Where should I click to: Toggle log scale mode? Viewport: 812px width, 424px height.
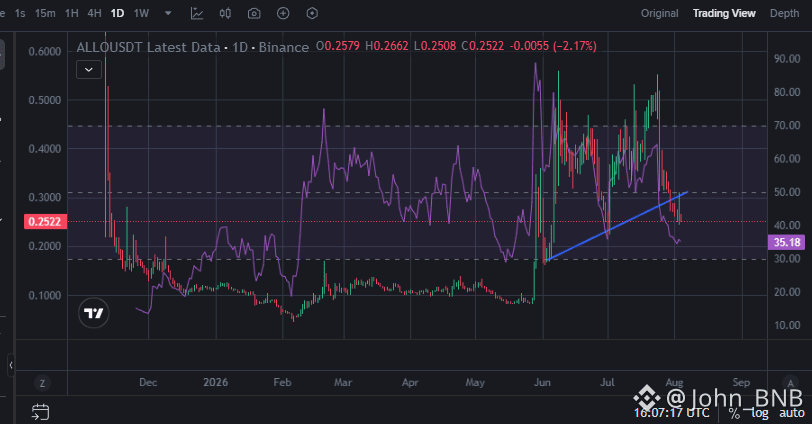point(759,413)
